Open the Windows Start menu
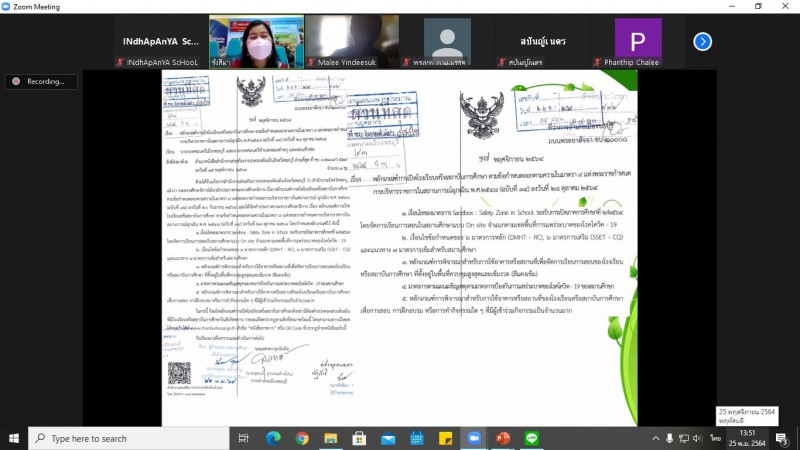This screenshot has height=450, width=800. click(x=14, y=438)
